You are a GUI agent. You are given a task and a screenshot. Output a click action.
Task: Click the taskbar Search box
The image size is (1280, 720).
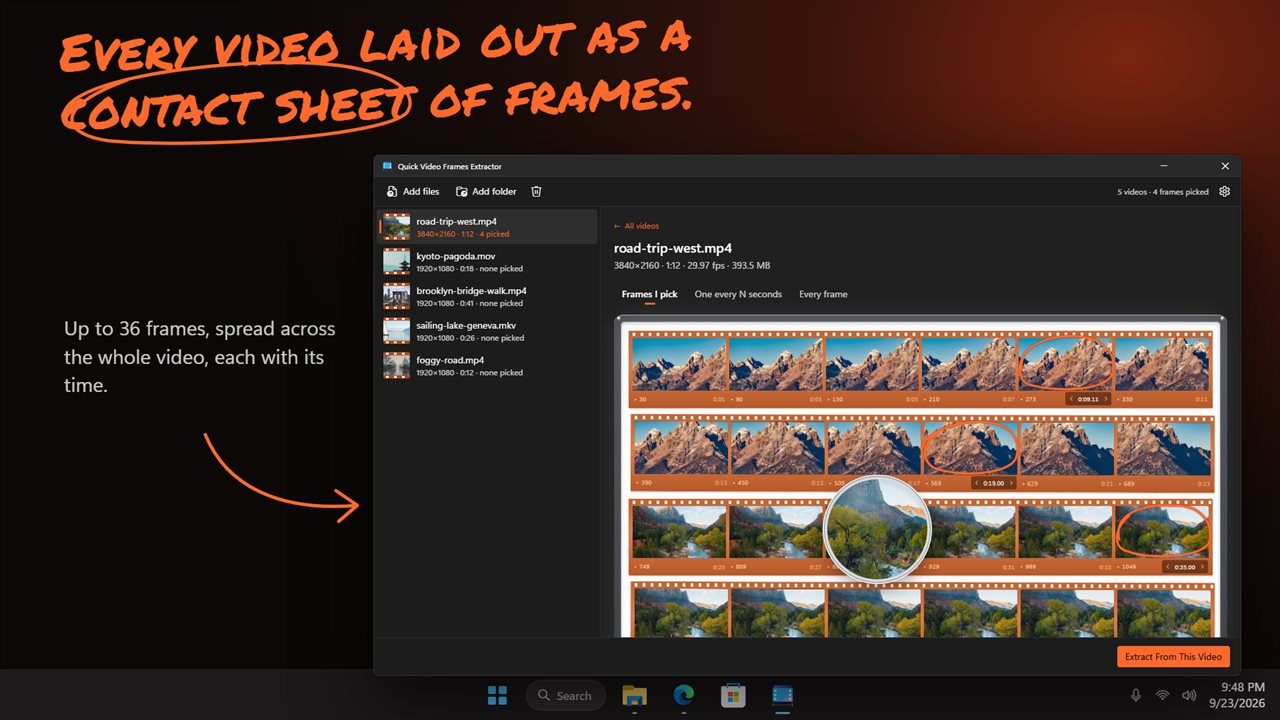pyautogui.click(x=565, y=695)
